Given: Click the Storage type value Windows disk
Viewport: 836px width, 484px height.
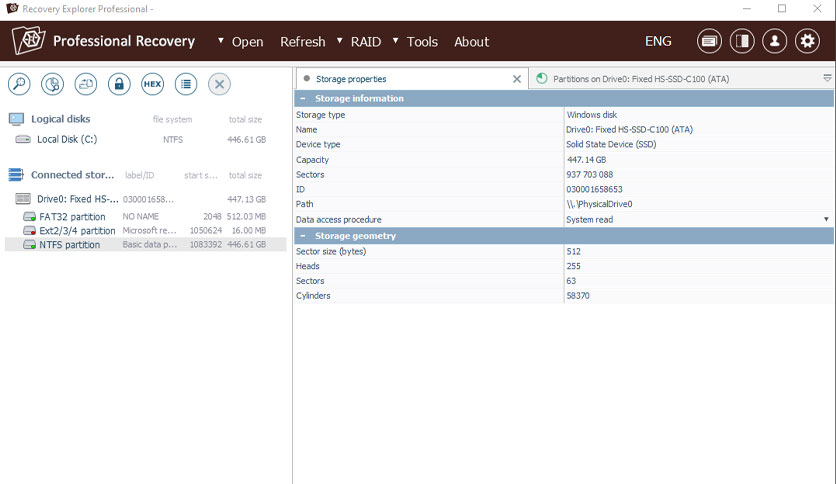Looking at the screenshot, I should (x=592, y=115).
